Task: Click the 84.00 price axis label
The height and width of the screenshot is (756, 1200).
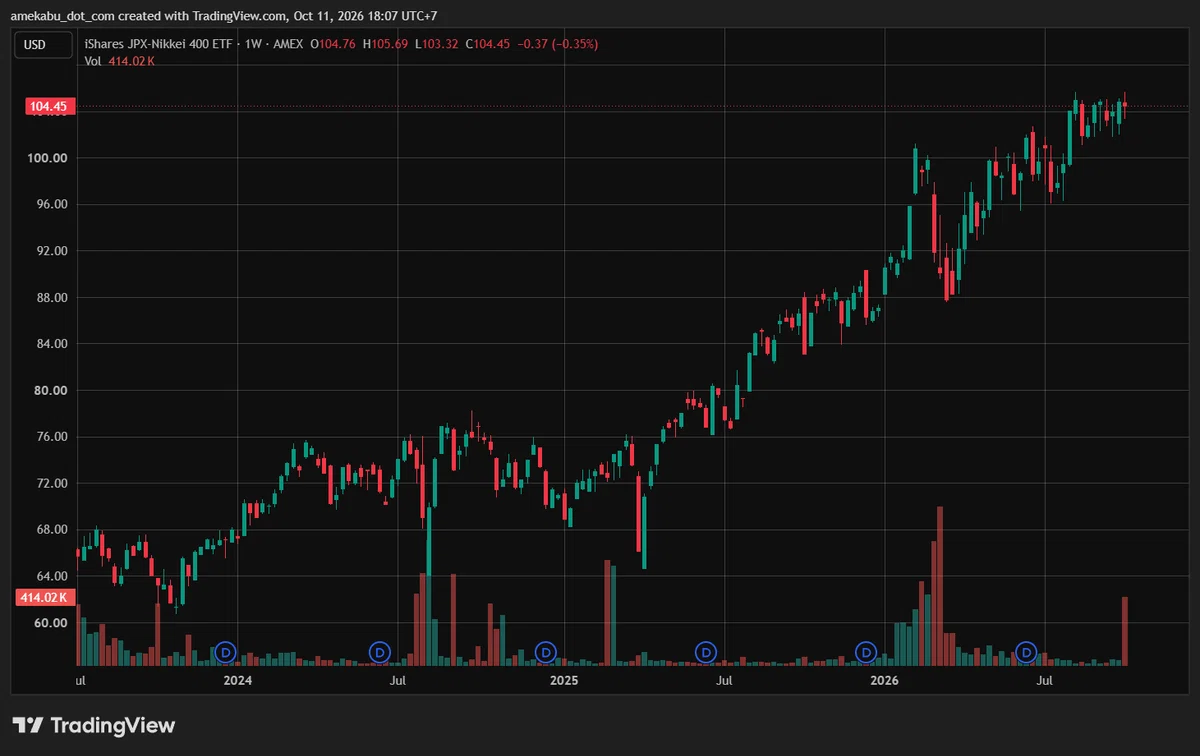Action: [x=51, y=344]
